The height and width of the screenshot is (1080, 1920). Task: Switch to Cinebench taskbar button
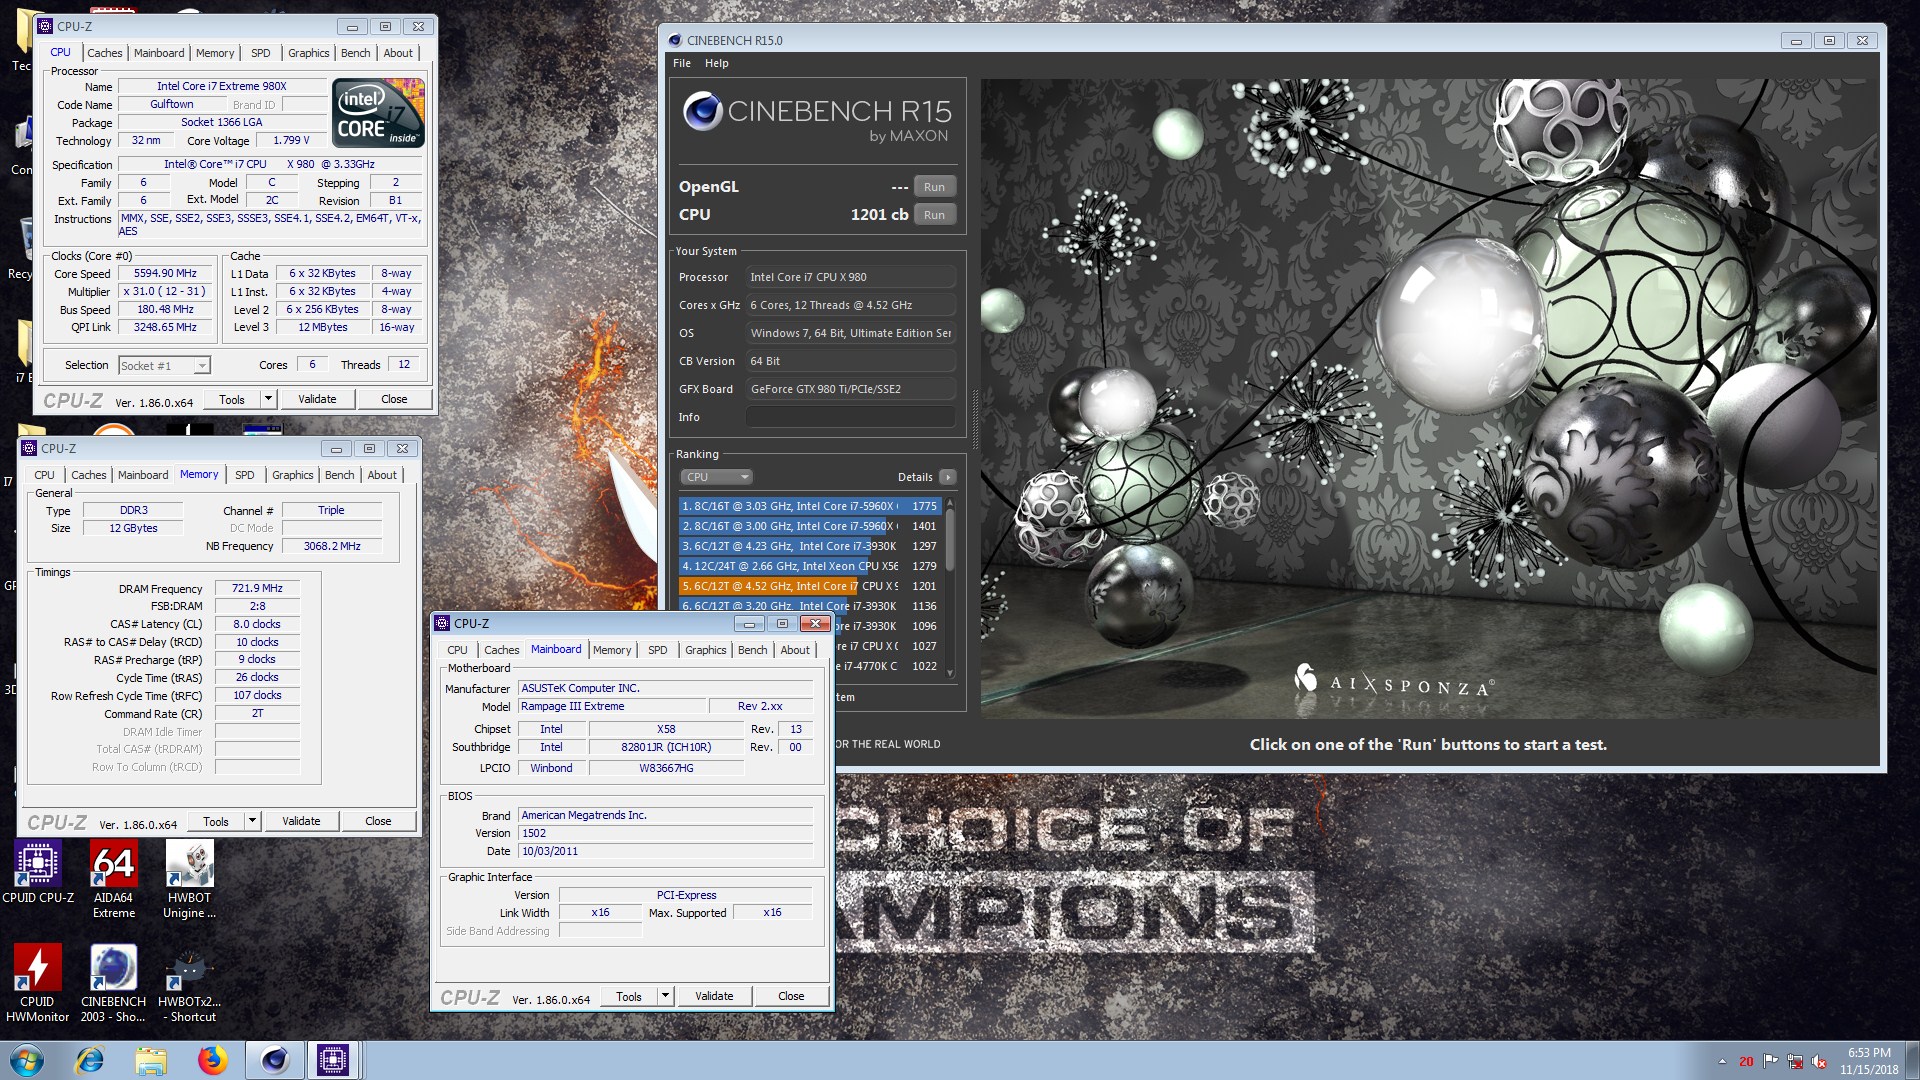tap(274, 1060)
